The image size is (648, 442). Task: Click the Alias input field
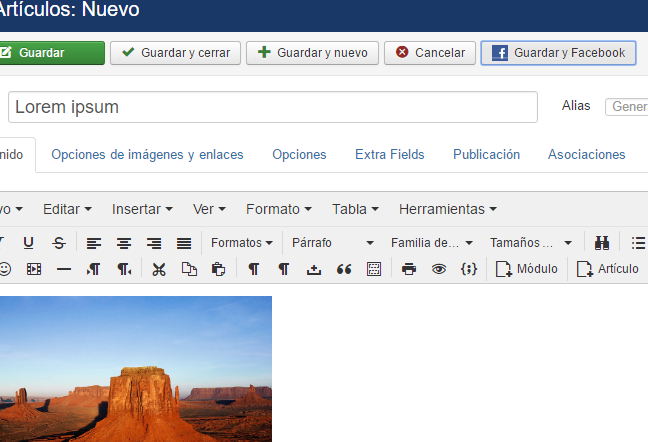tap(627, 107)
